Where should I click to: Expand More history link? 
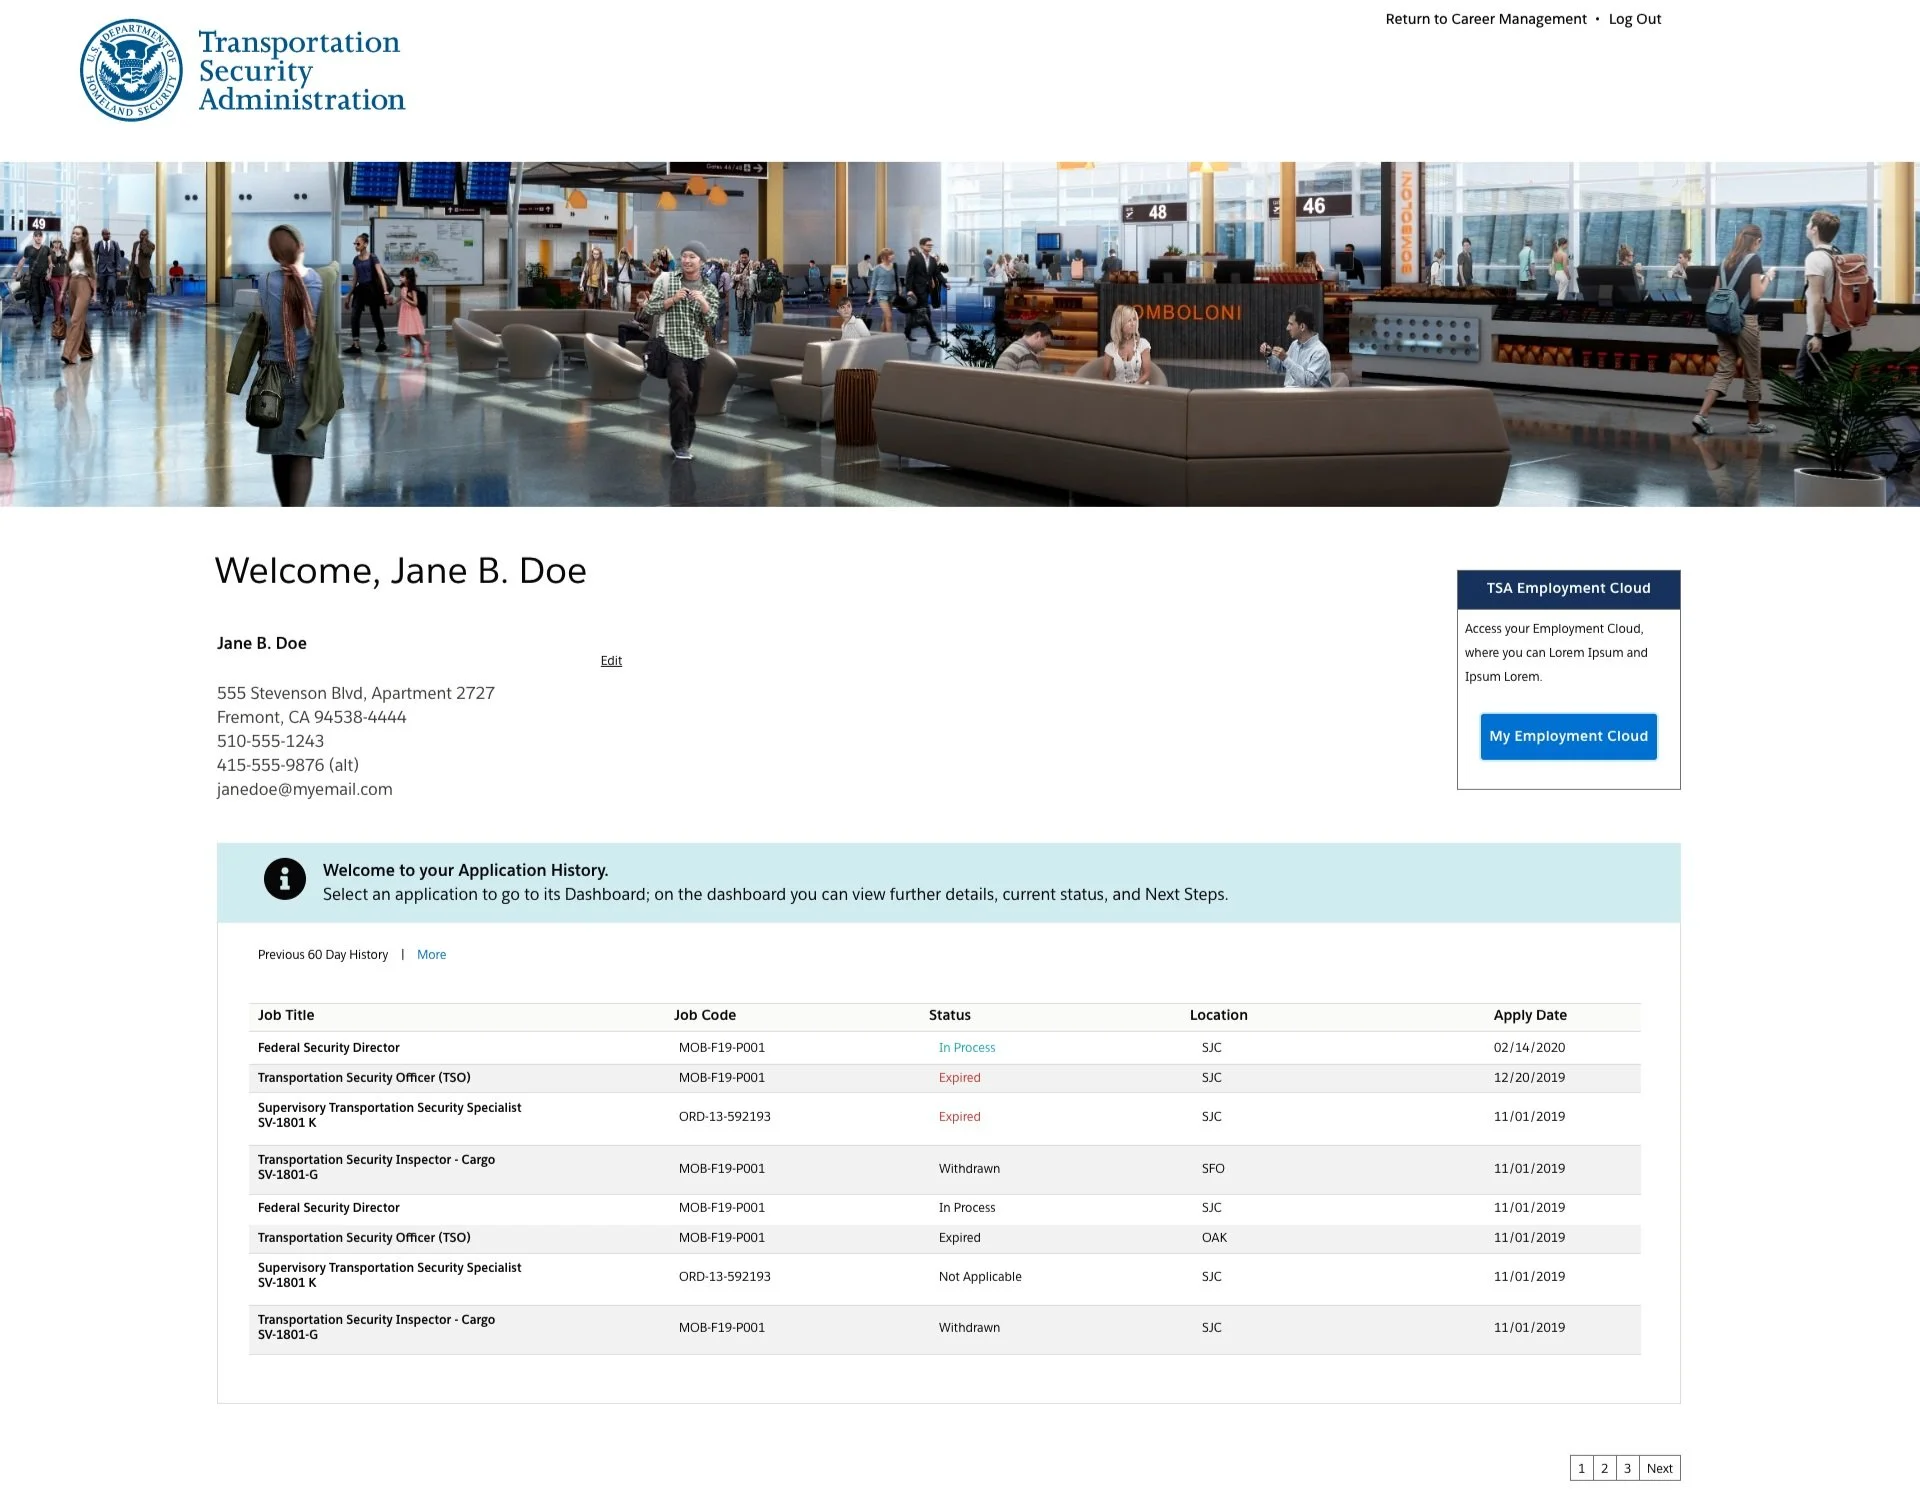pyautogui.click(x=431, y=955)
